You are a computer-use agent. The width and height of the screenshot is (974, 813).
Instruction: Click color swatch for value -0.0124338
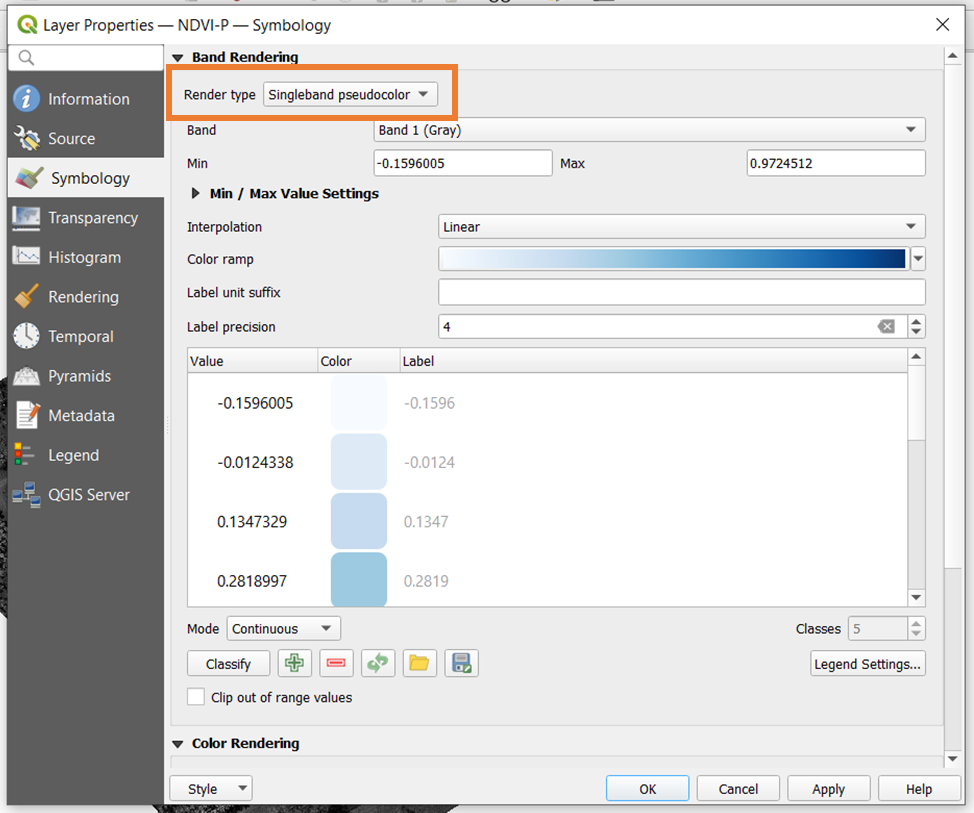click(x=359, y=462)
